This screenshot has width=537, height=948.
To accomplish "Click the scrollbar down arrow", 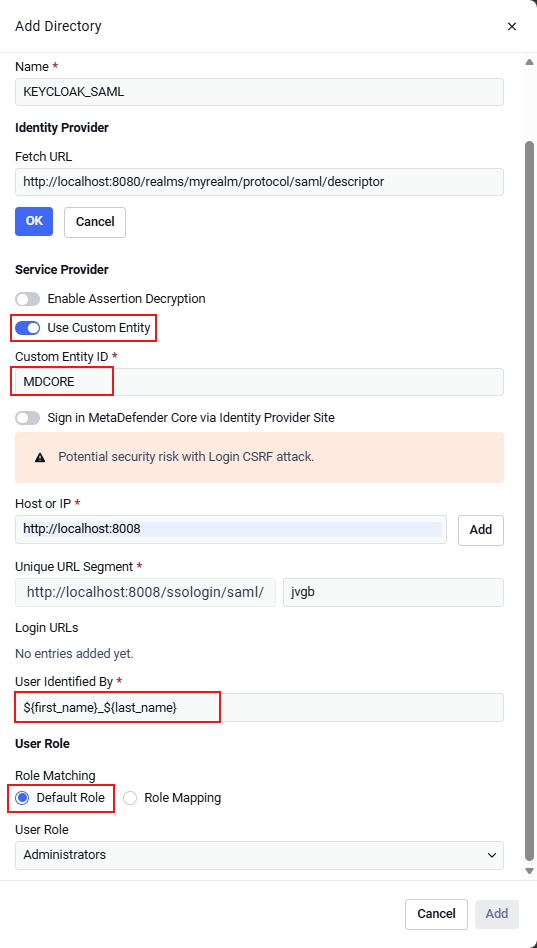I will point(529,871).
